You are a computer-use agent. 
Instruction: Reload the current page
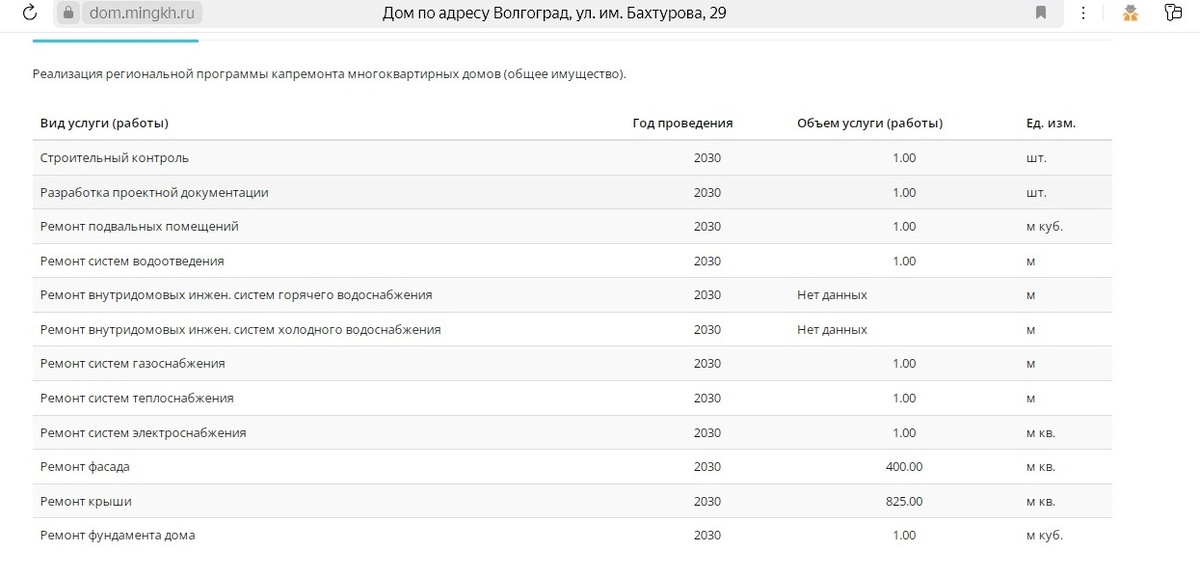tap(28, 13)
